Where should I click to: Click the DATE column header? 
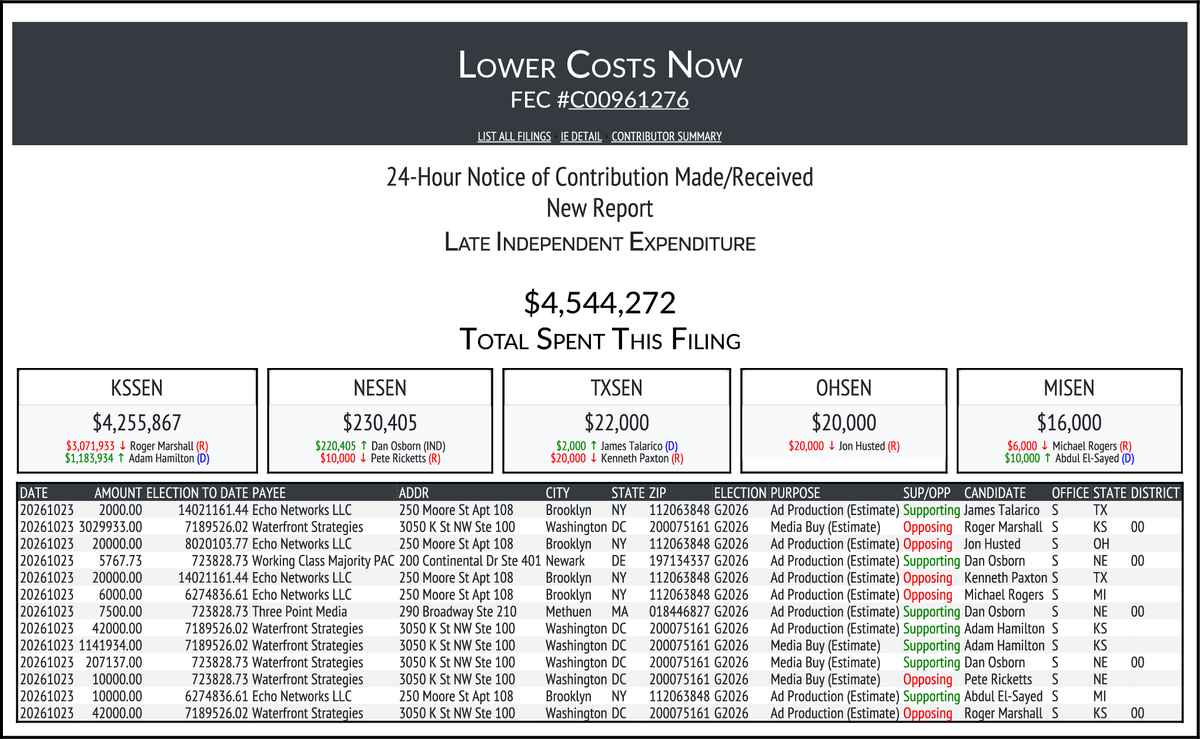pyautogui.click(x=34, y=493)
